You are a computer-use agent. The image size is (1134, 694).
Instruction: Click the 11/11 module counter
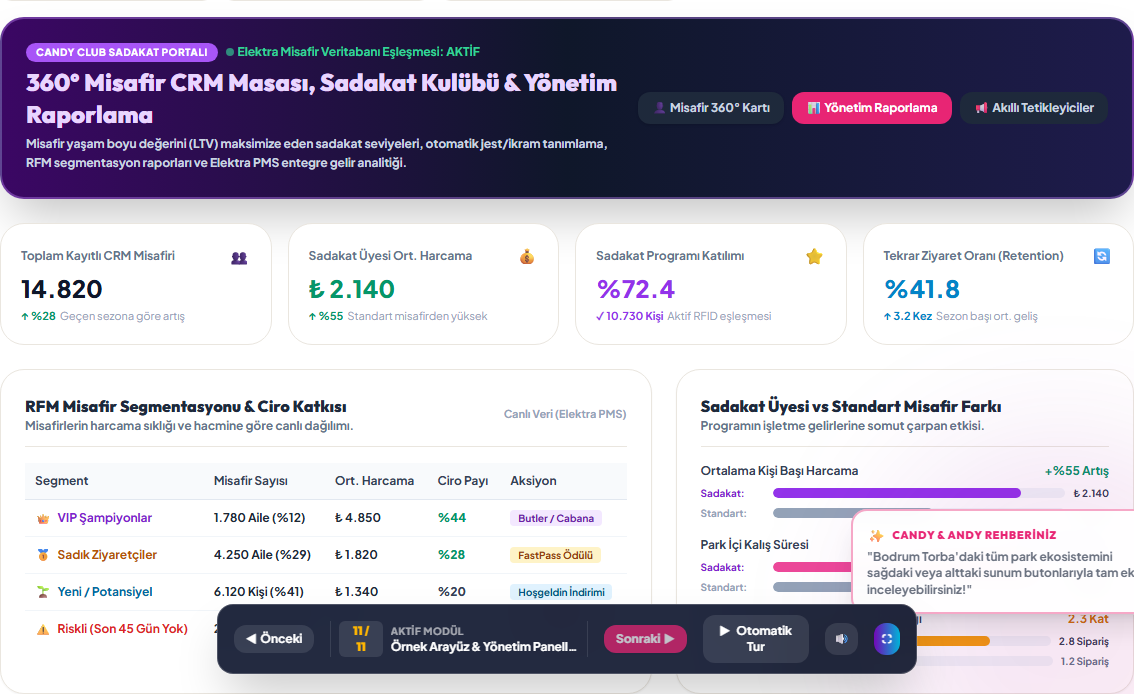click(361, 639)
